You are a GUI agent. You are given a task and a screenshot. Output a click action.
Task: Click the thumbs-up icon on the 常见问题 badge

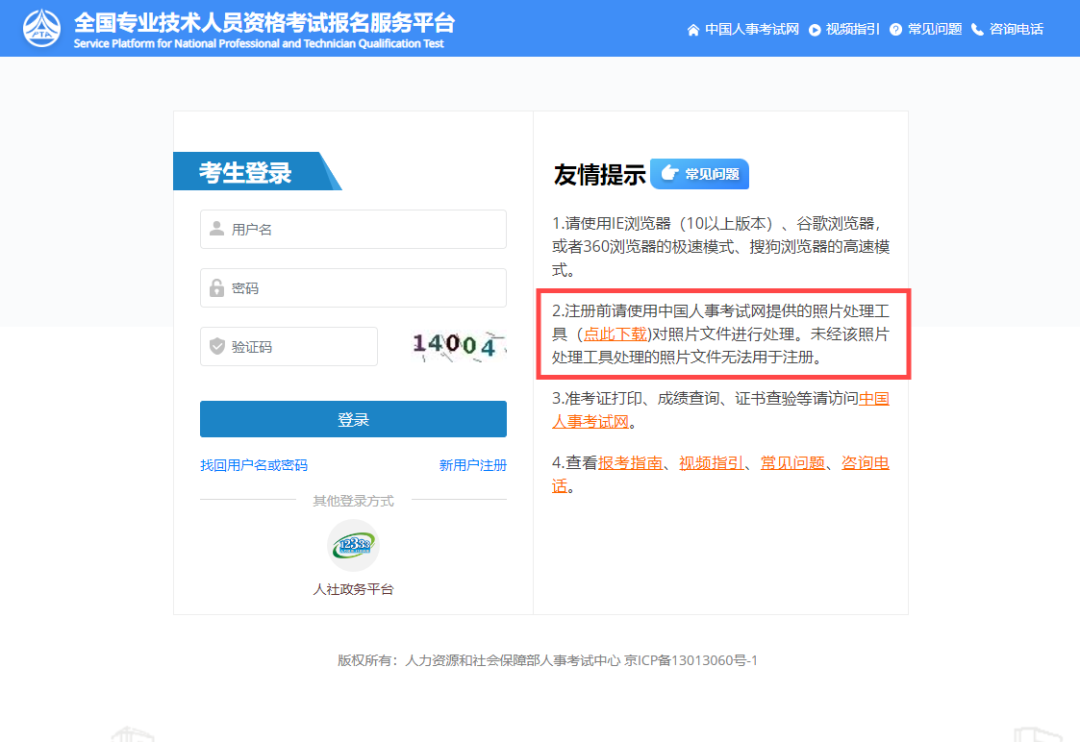668,173
